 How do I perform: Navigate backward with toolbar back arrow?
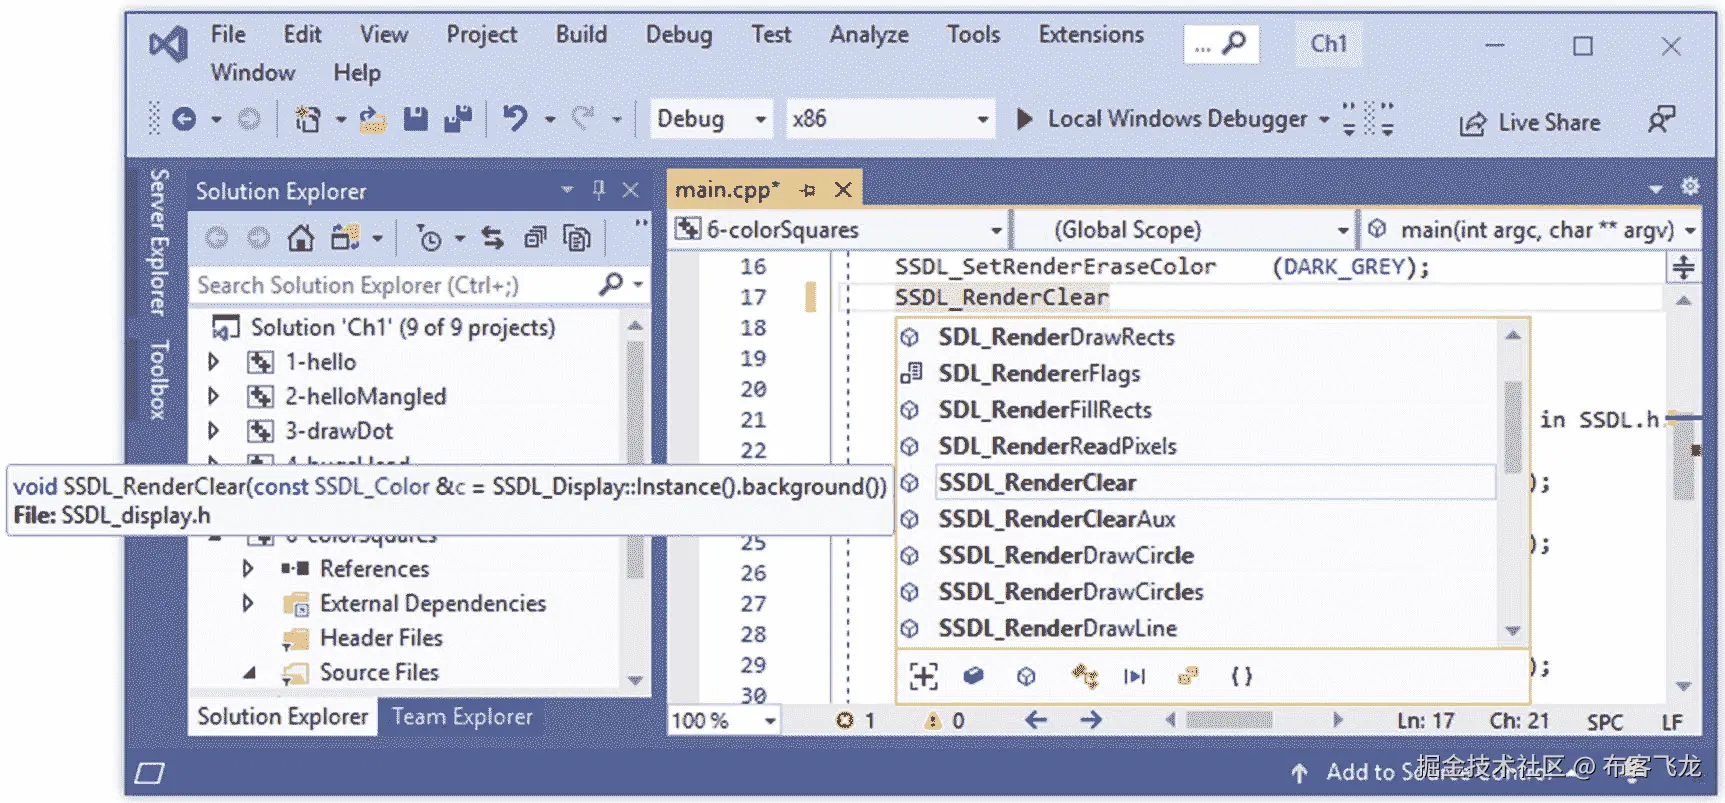pos(184,120)
